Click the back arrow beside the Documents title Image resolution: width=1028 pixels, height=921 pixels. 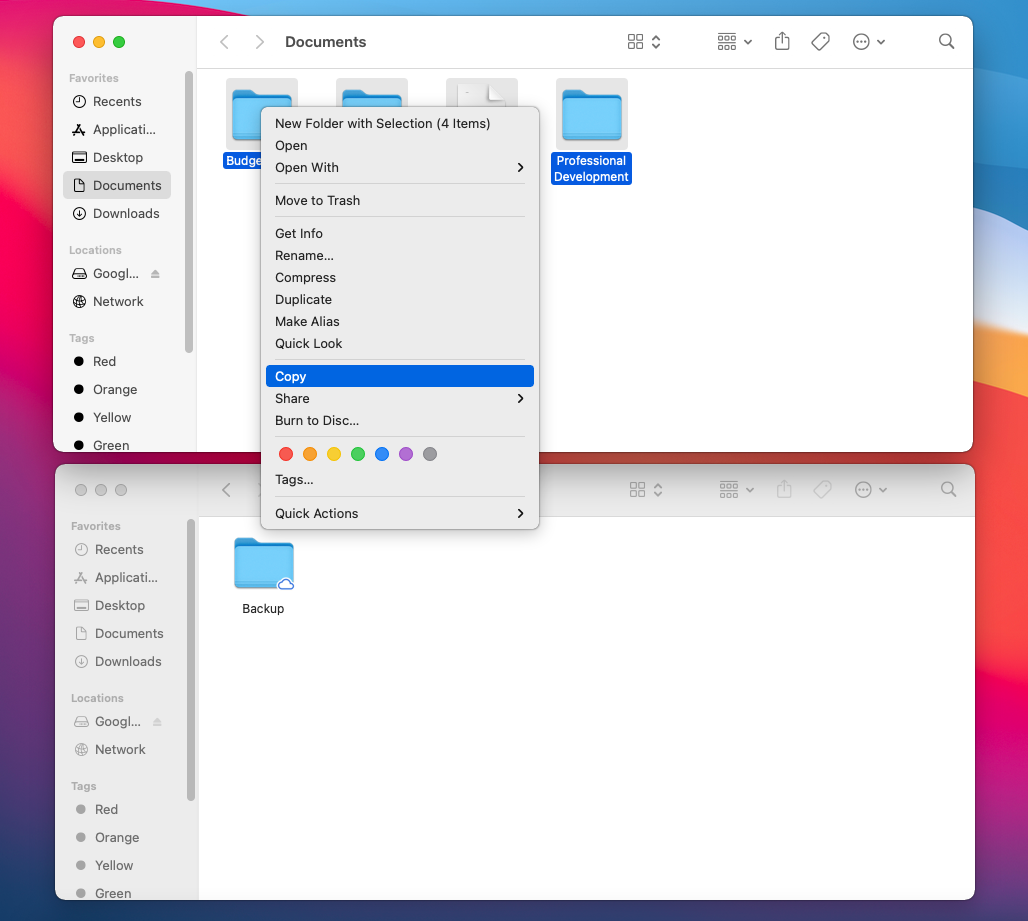225,41
